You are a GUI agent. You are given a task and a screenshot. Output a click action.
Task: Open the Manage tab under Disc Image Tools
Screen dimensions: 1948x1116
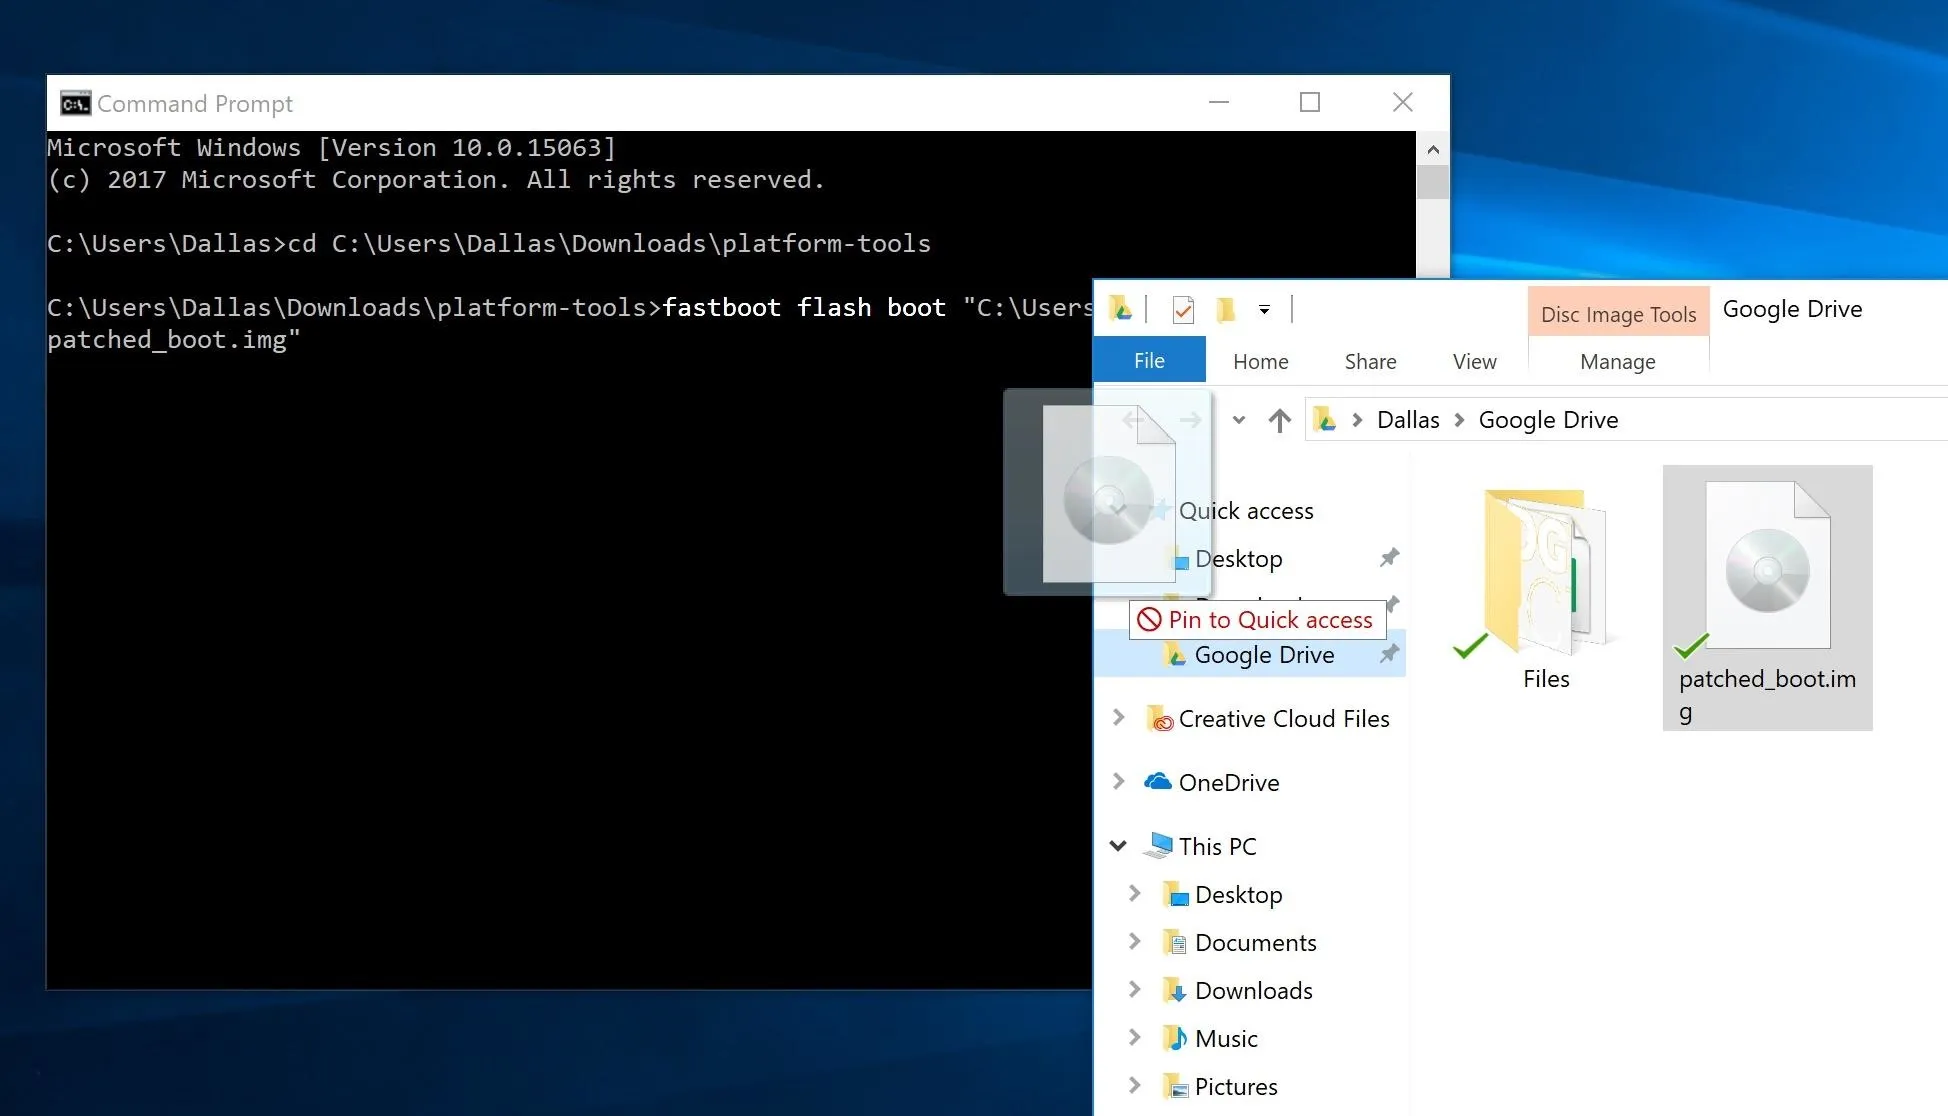1617,361
